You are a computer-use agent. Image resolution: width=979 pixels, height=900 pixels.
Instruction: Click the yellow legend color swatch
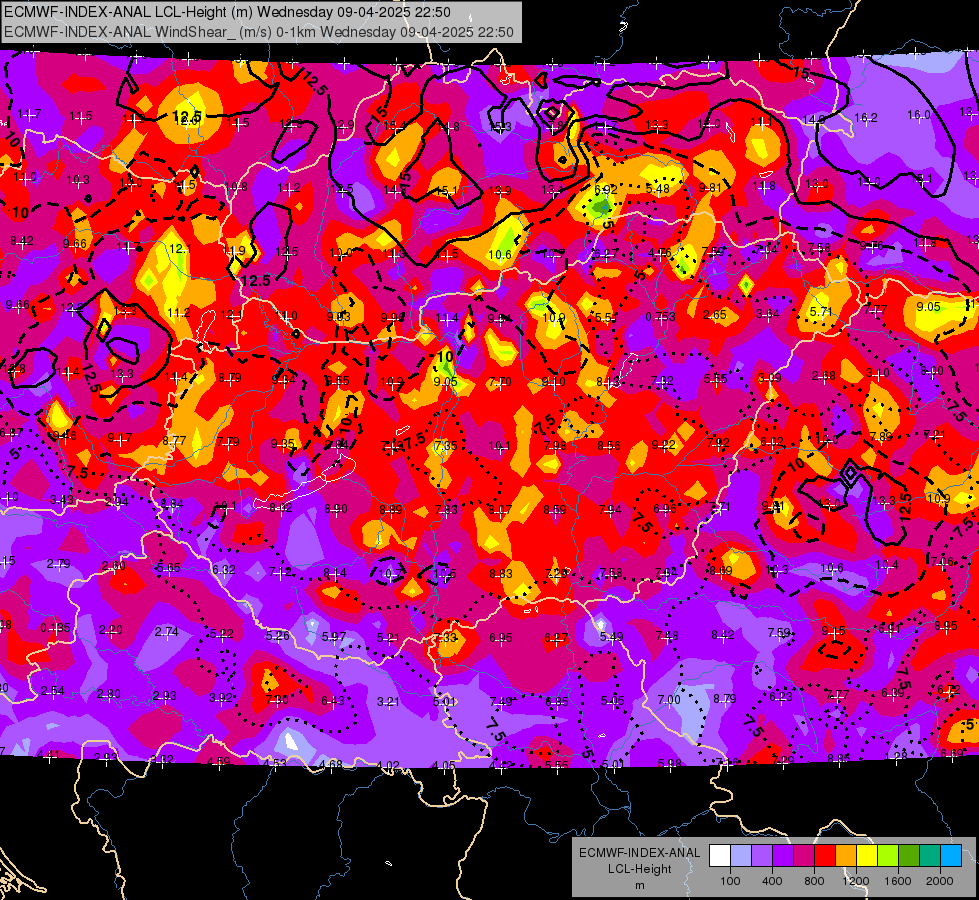point(867,855)
